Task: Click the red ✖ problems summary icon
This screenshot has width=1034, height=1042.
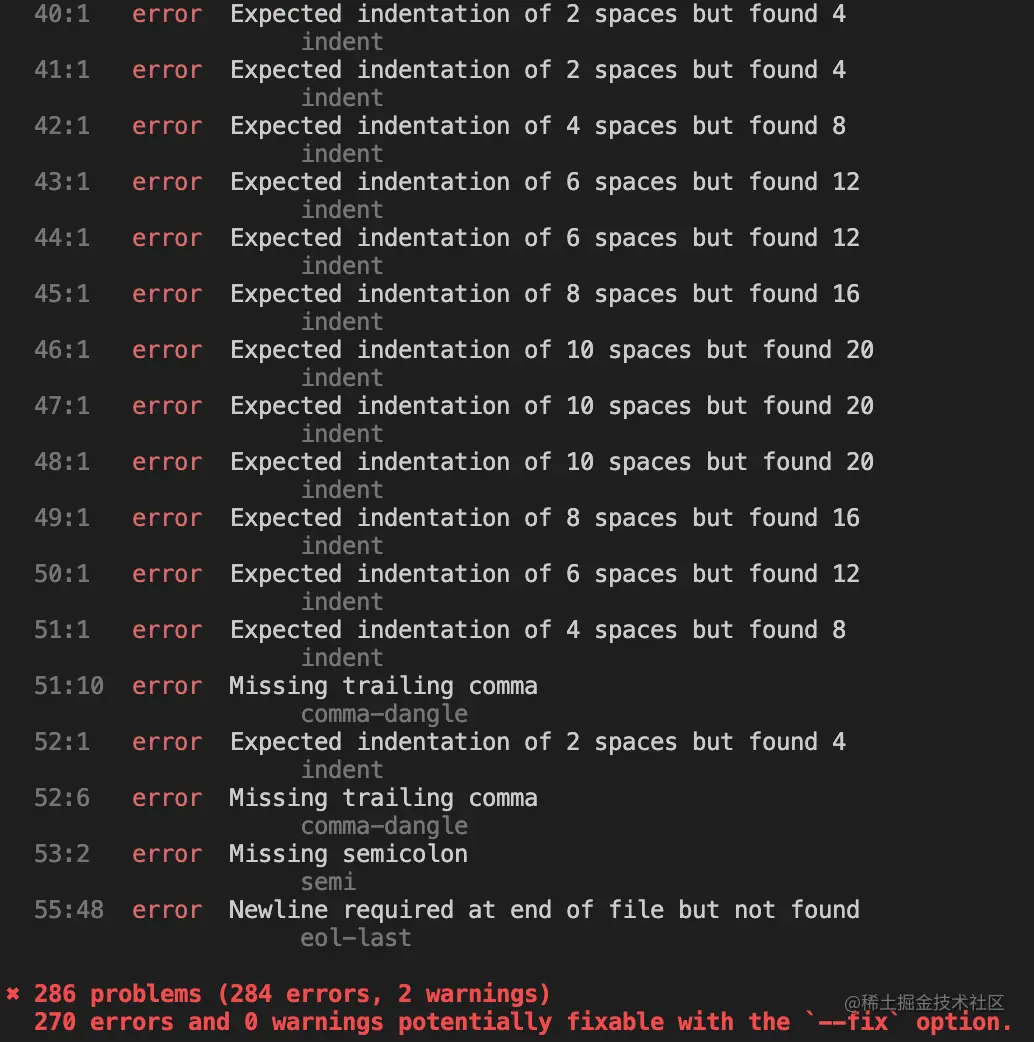Action: 13,994
